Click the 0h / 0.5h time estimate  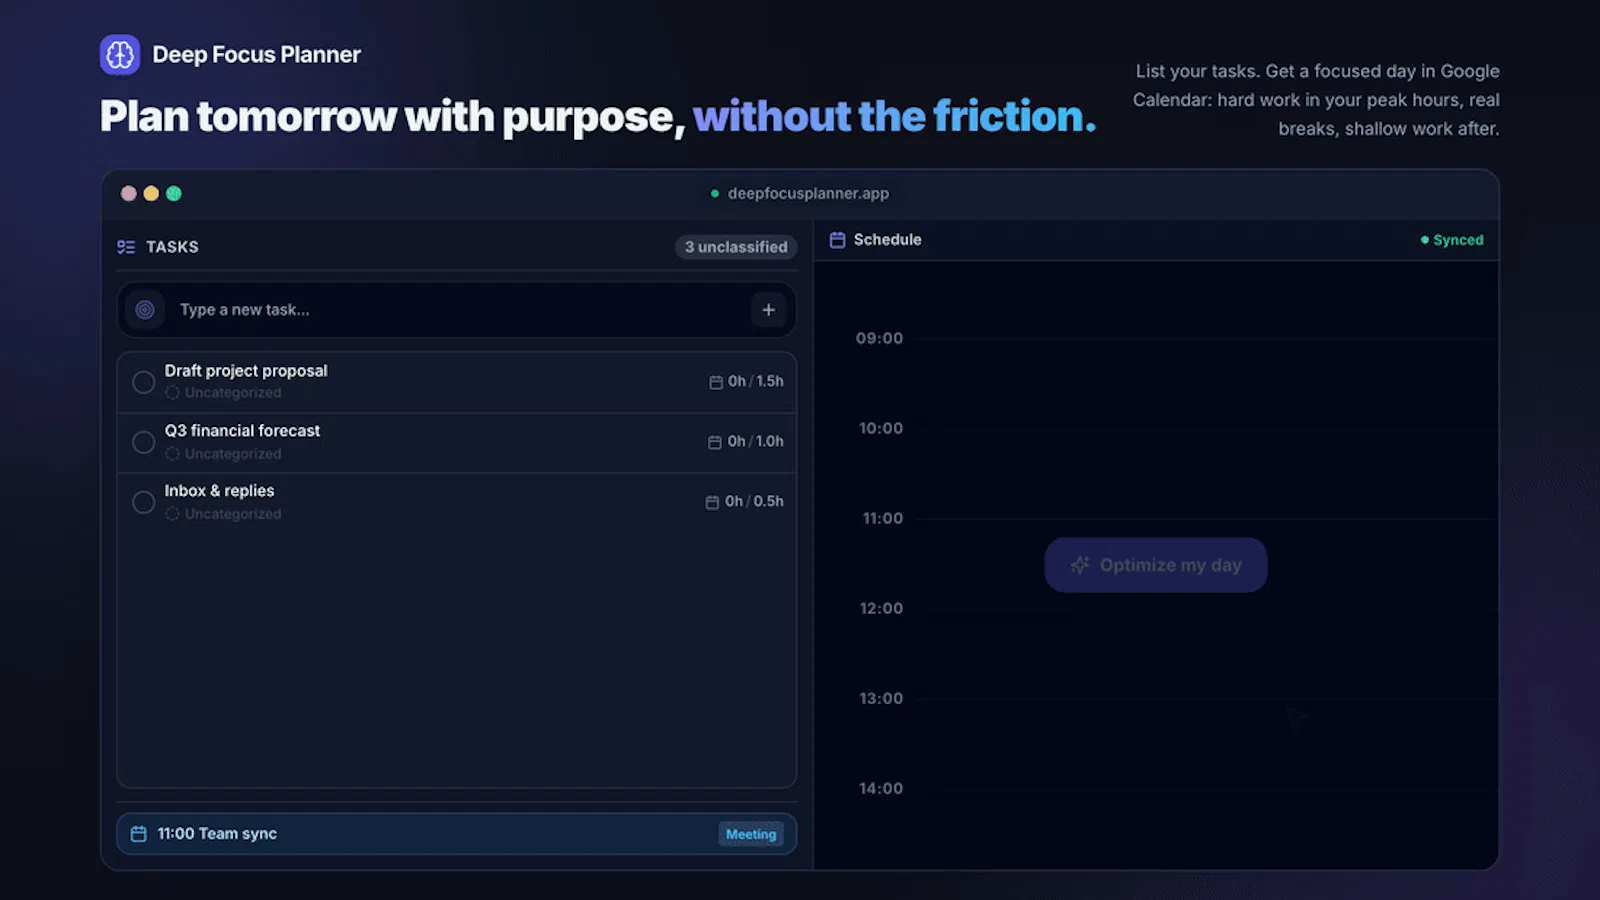coord(754,501)
